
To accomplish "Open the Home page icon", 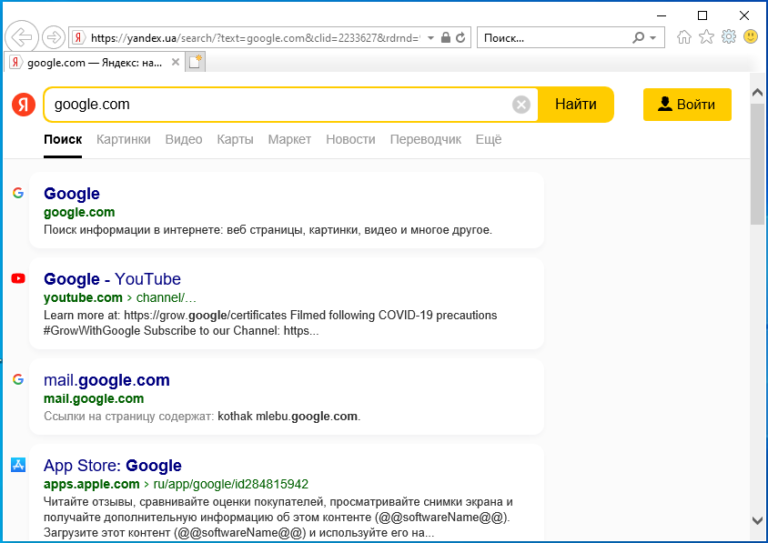I will [684, 37].
